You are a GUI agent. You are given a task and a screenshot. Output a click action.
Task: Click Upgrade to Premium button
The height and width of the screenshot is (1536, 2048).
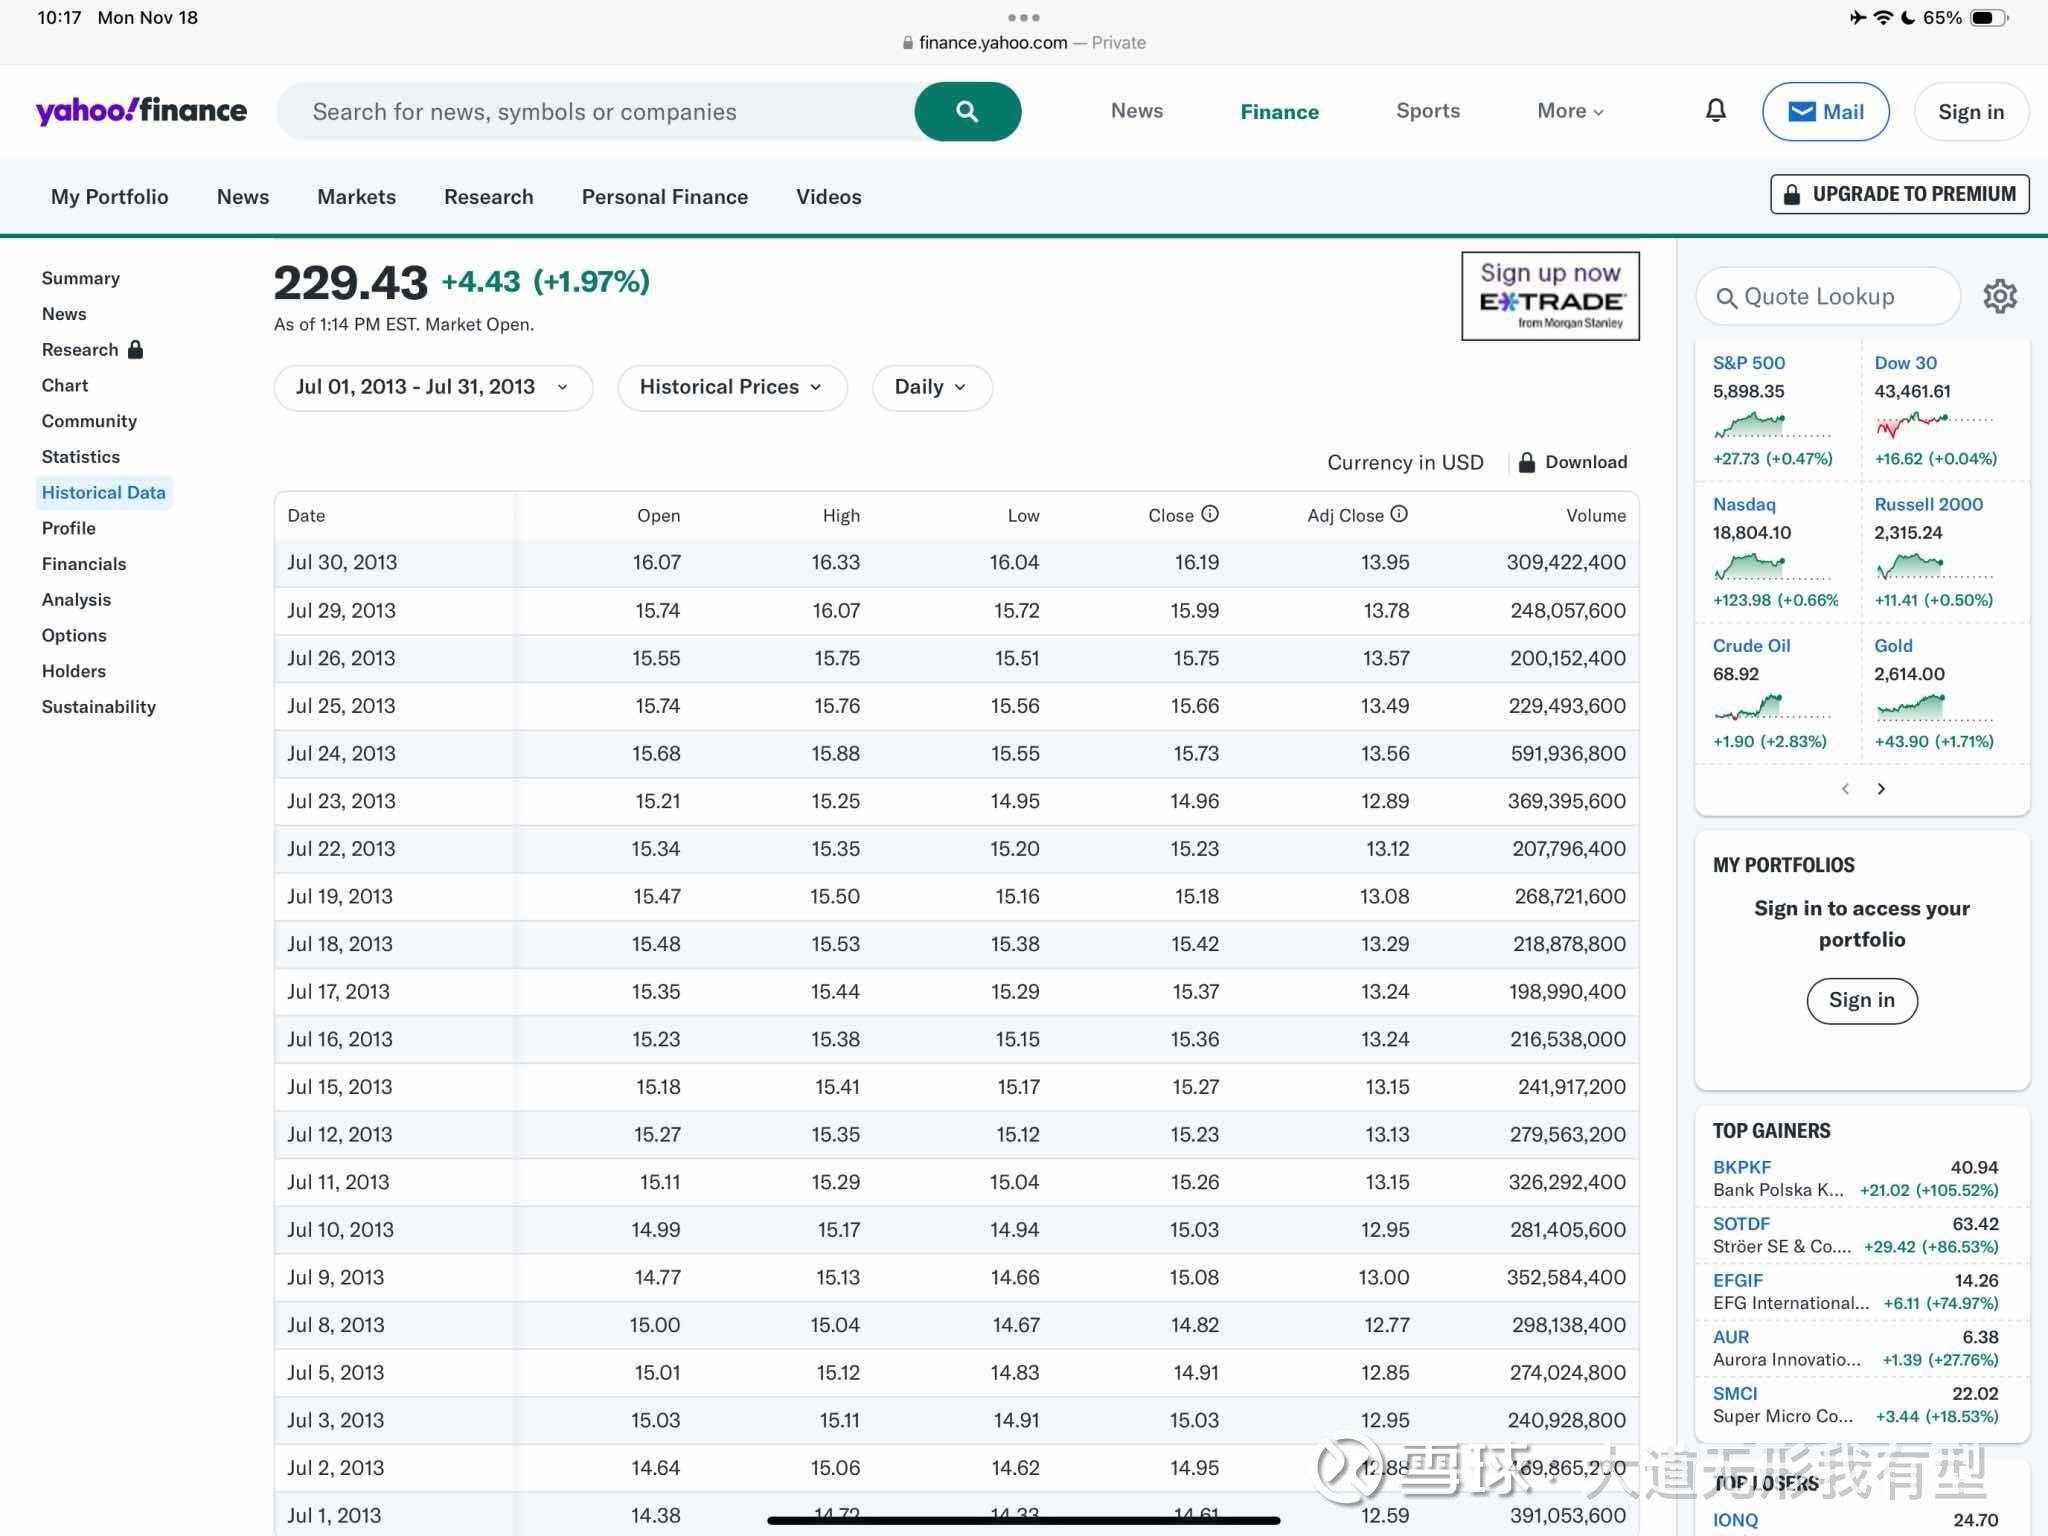pyautogui.click(x=1900, y=194)
